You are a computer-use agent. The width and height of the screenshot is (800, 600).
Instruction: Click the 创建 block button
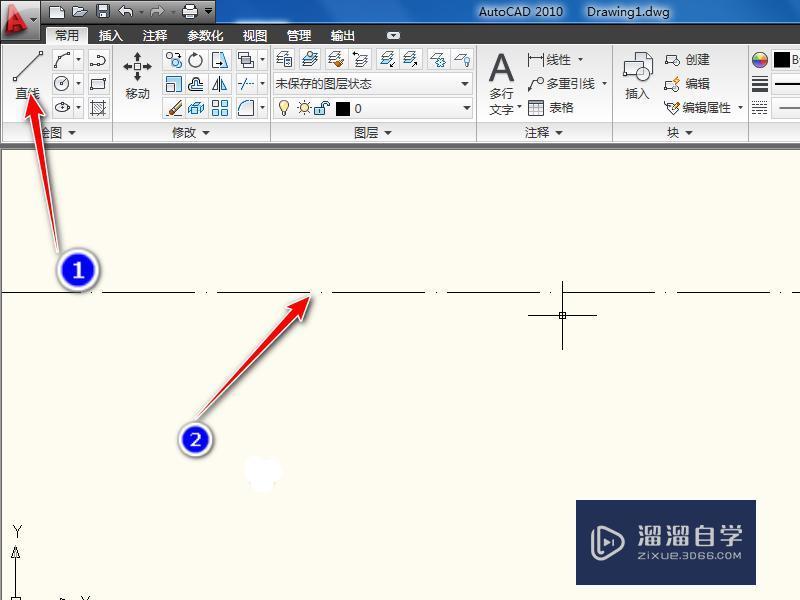click(687, 60)
